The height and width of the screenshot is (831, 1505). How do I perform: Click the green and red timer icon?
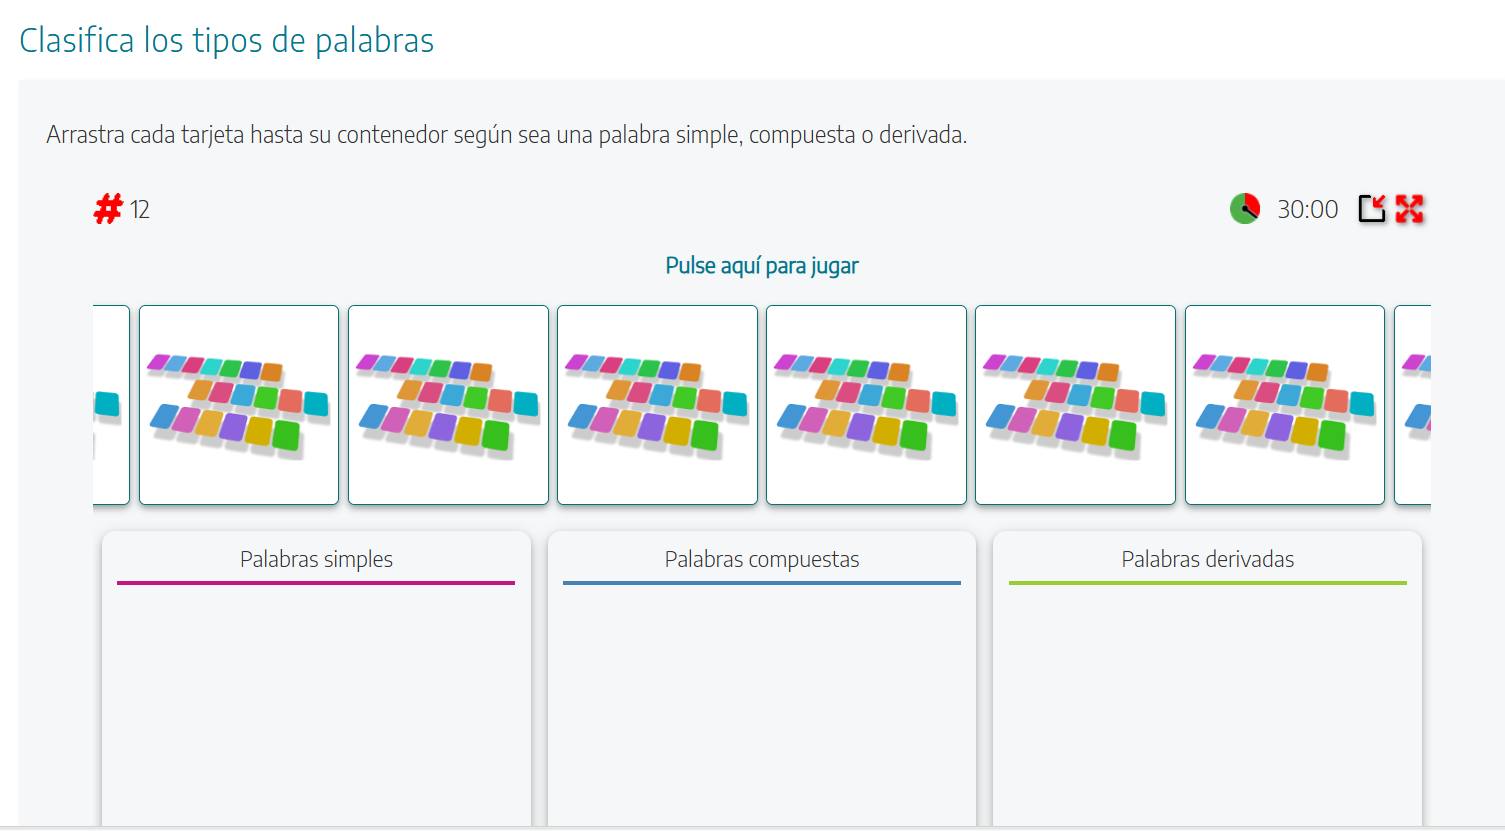tap(1245, 209)
